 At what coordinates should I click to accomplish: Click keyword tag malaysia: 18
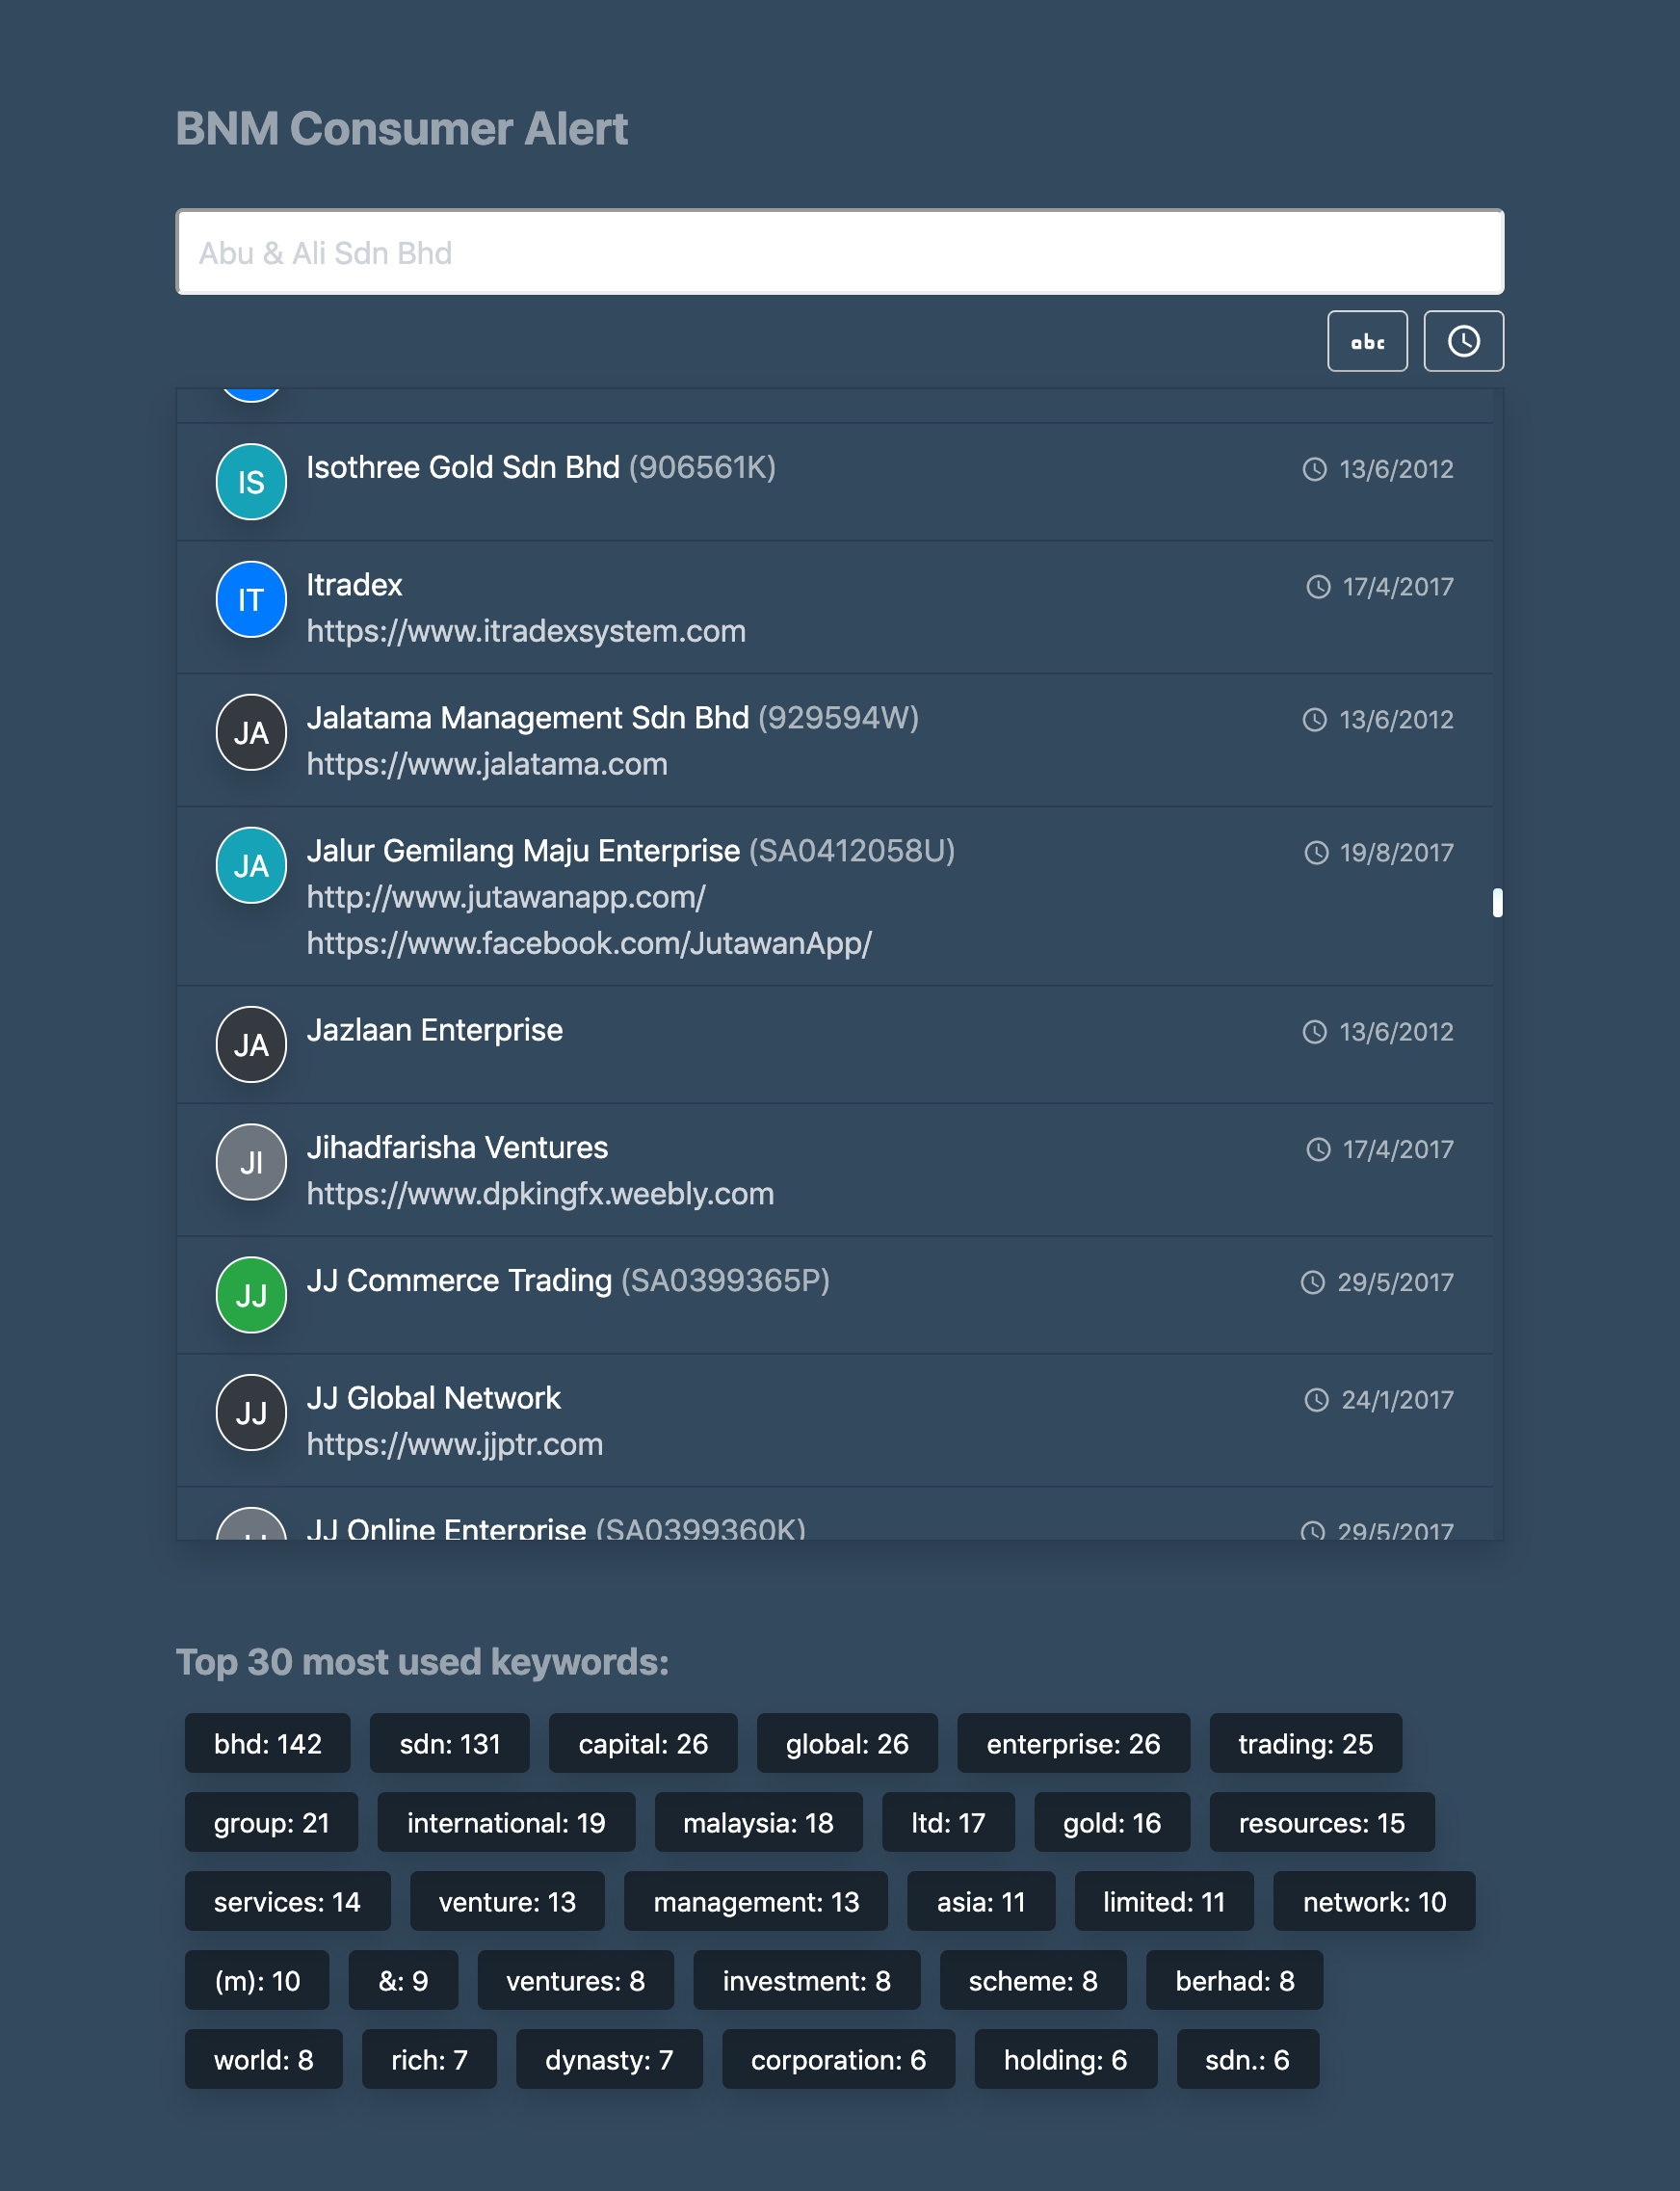[758, 1822]
